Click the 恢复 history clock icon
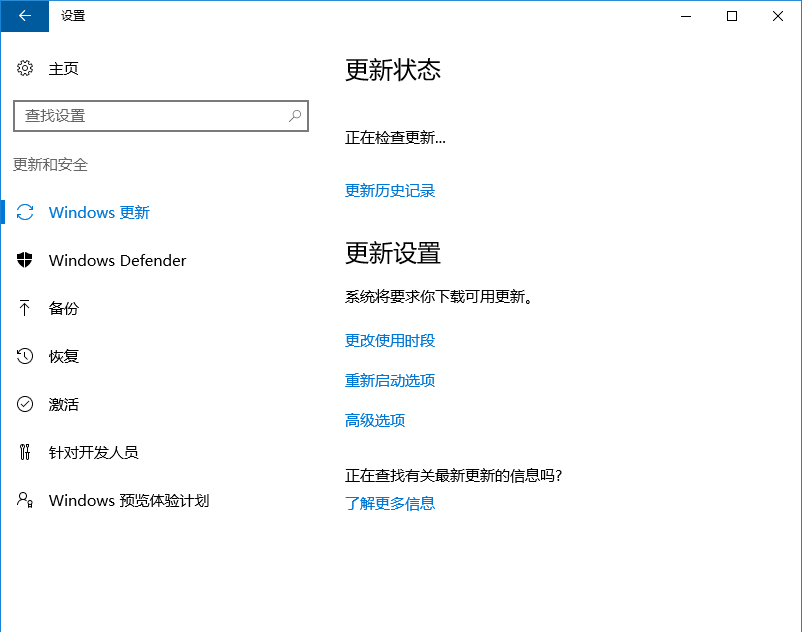Screen dimensions: 802x632 click(26, 356)
